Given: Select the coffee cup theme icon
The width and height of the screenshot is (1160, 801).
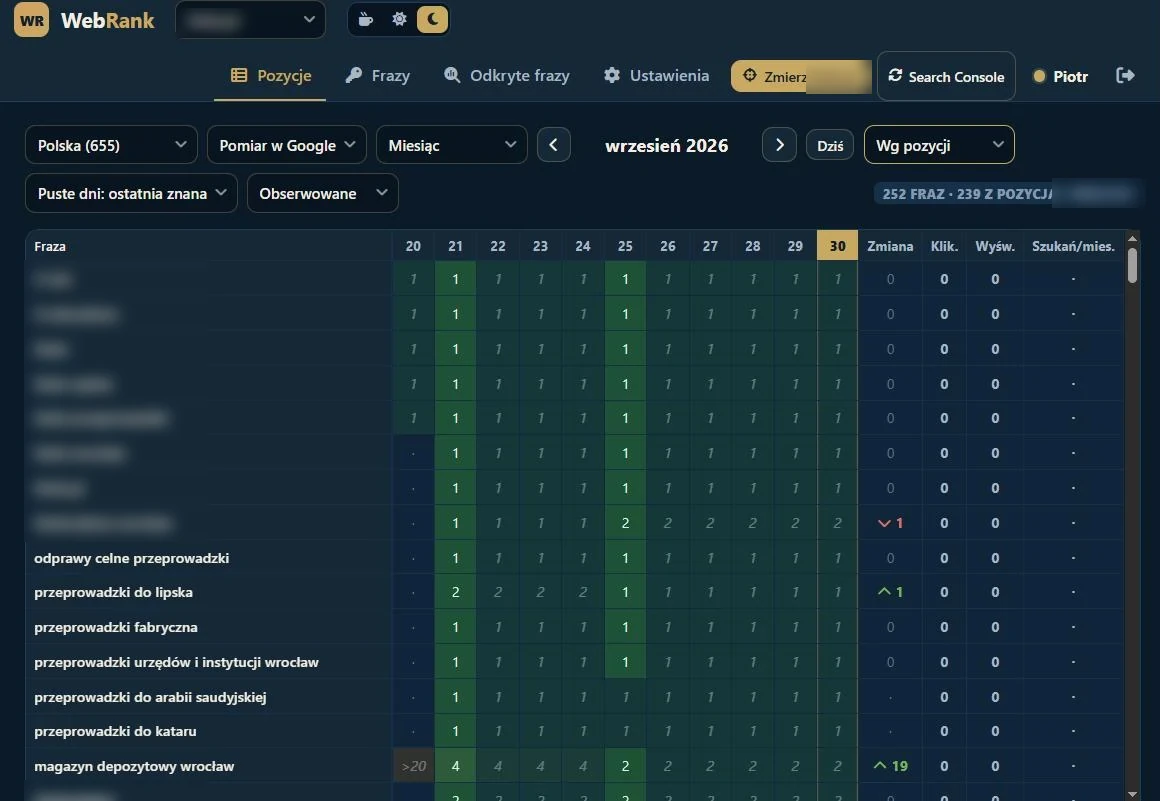Looking at the screenshot, I should tap(365, 19).
